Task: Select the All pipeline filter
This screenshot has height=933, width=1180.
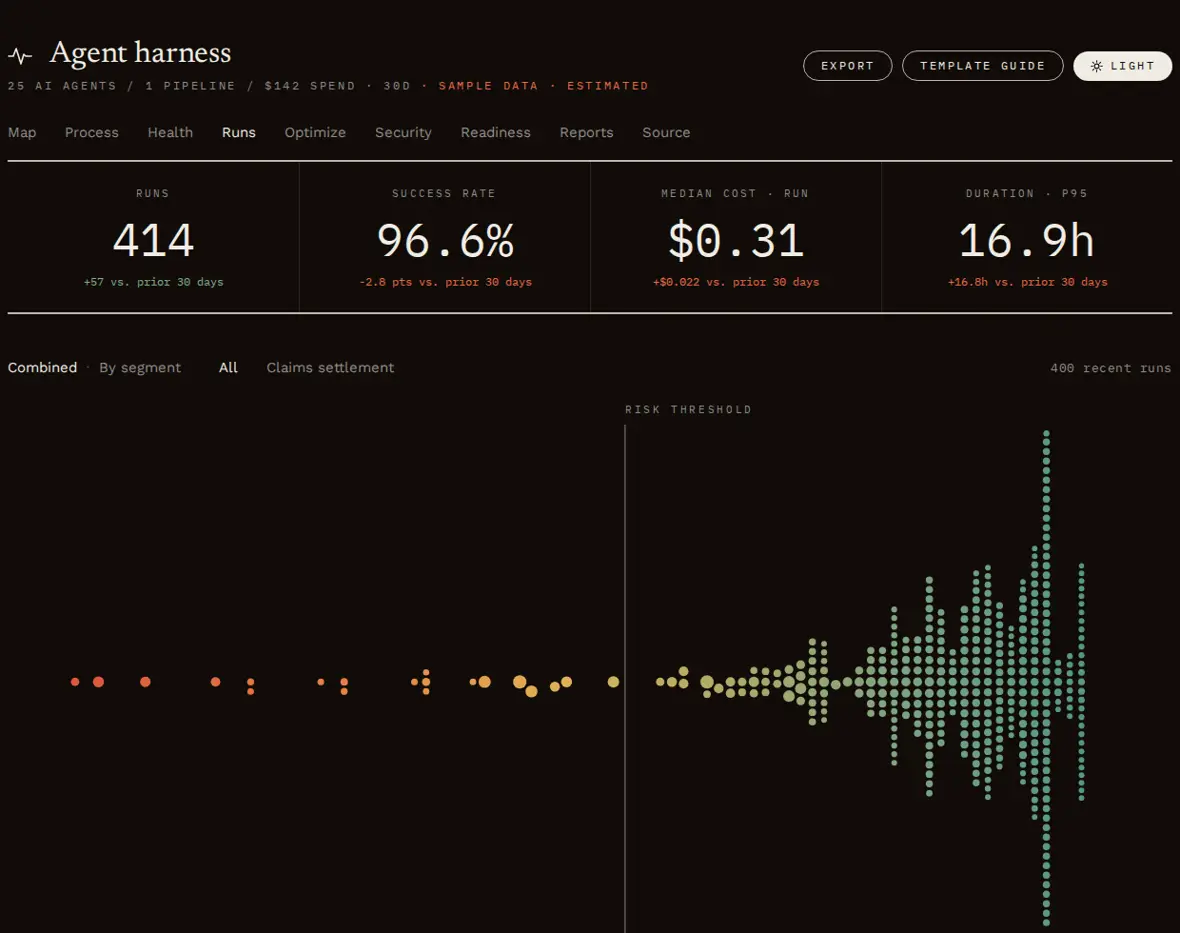Action: coord(228,367)
